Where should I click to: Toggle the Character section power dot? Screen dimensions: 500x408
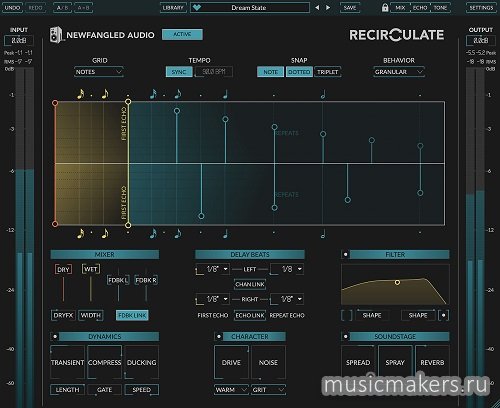[x=219, y=336]
